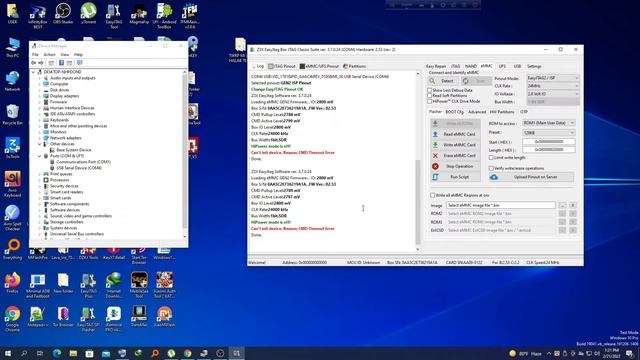This screenshot has height=360, width=640.
Task: Open Xiaomi Auth Tool desktop shortcut
Action: [x=164, y=285]
